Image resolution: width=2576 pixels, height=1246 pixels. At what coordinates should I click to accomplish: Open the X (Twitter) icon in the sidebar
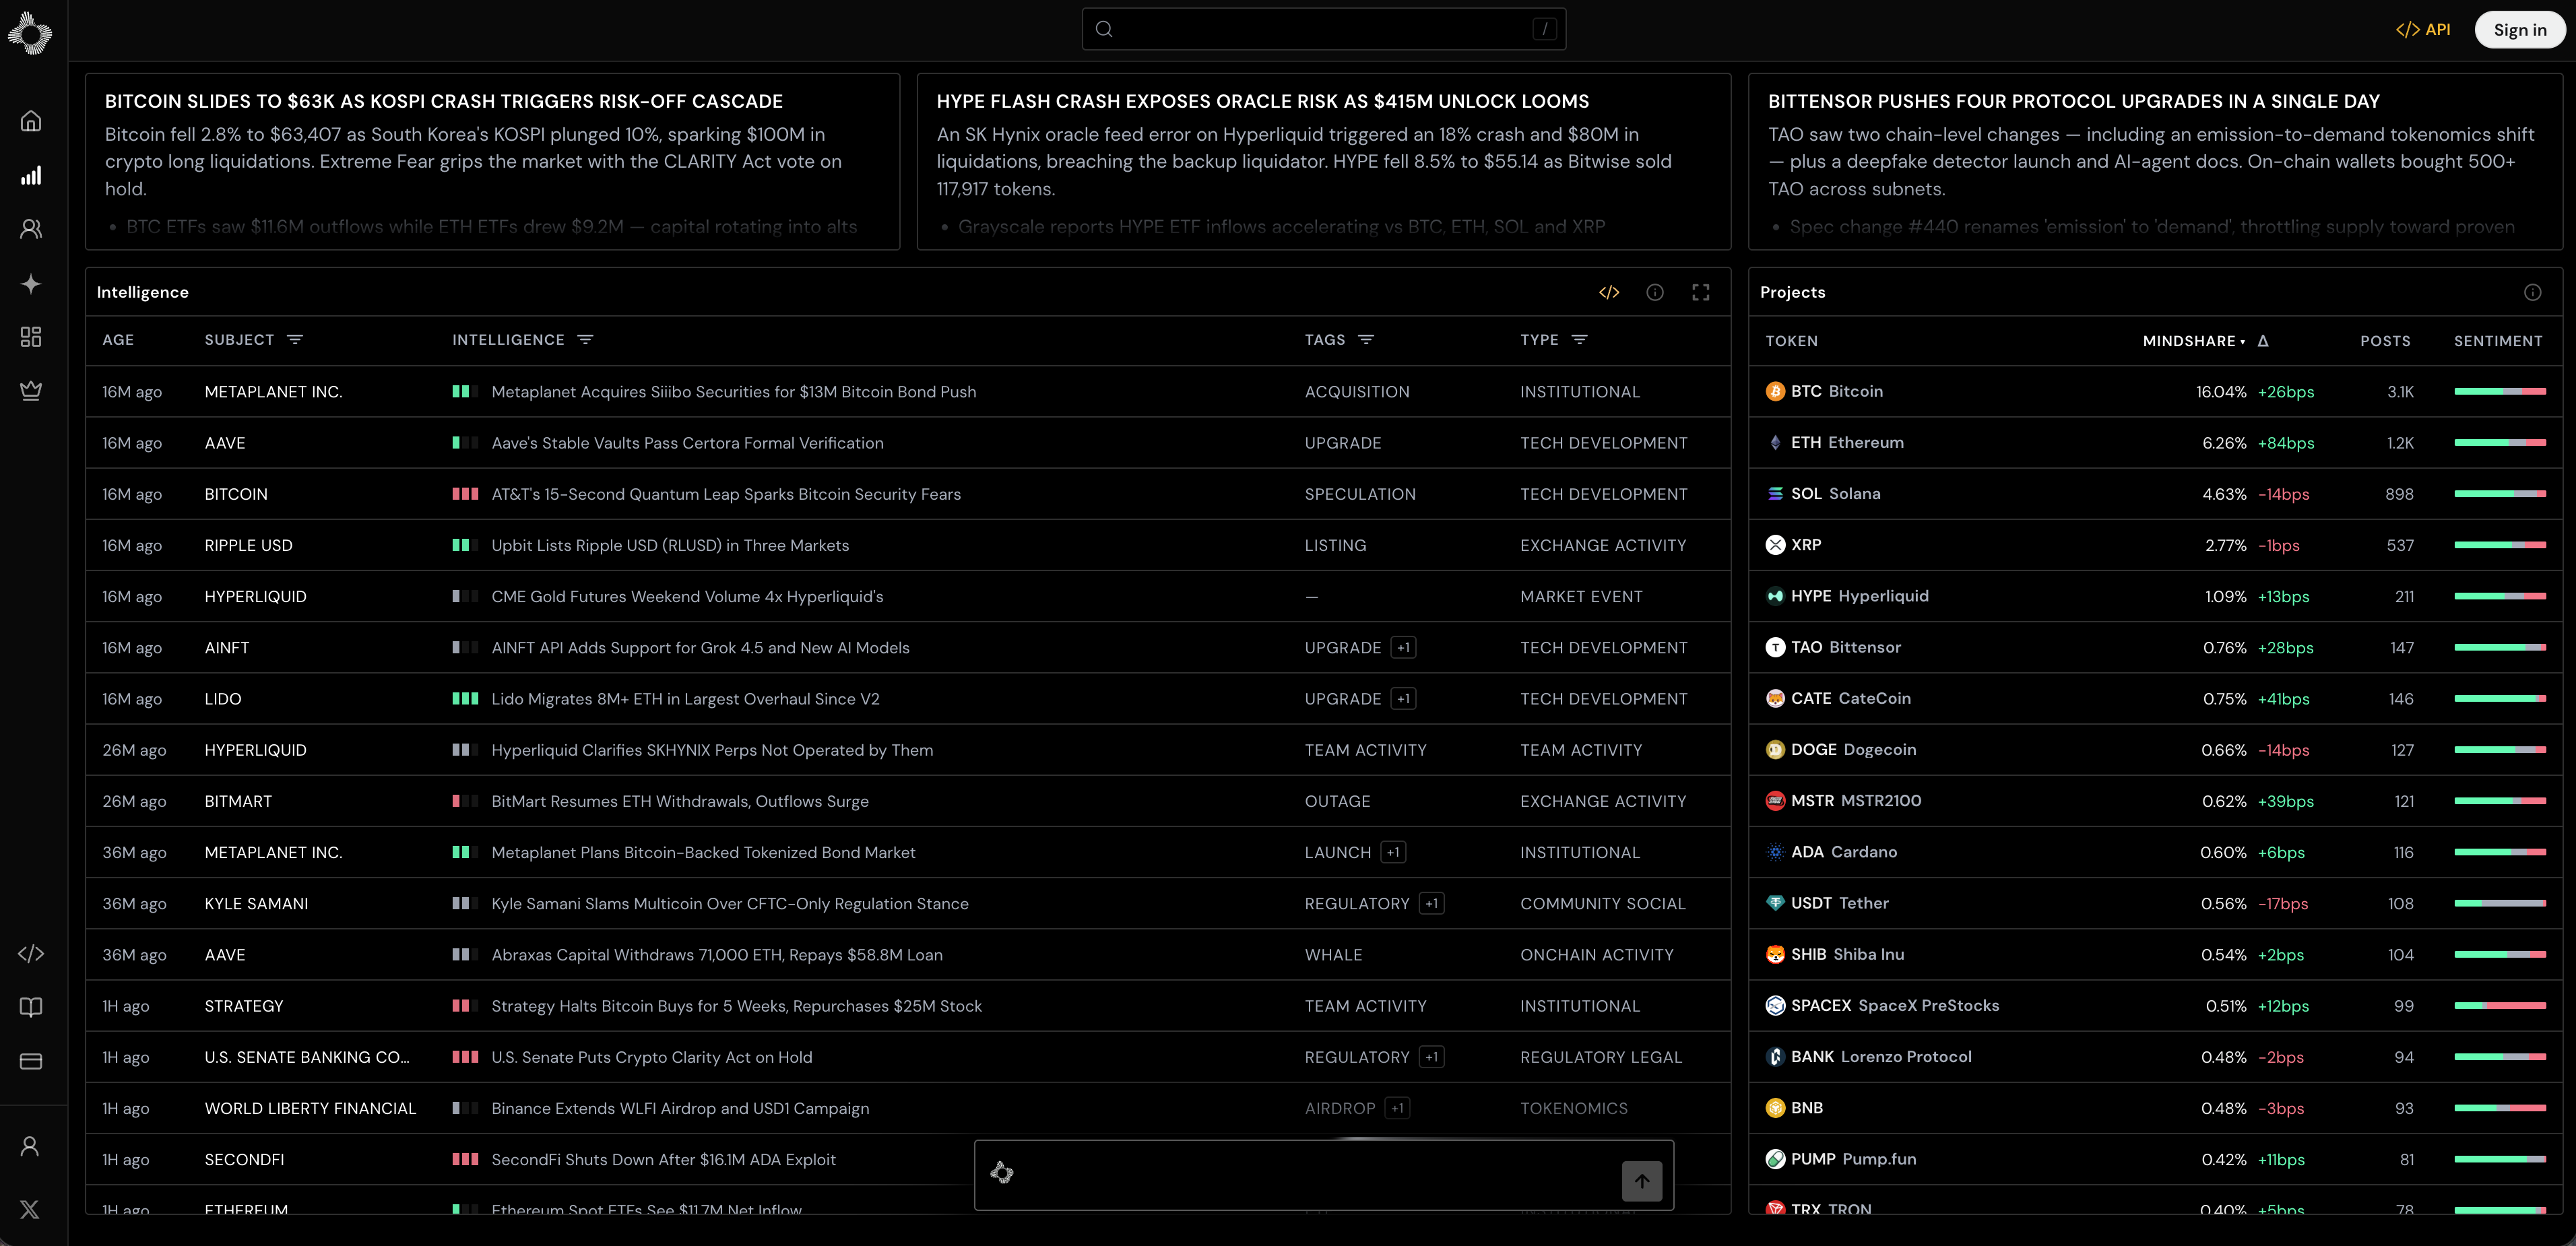[30, 1209]
